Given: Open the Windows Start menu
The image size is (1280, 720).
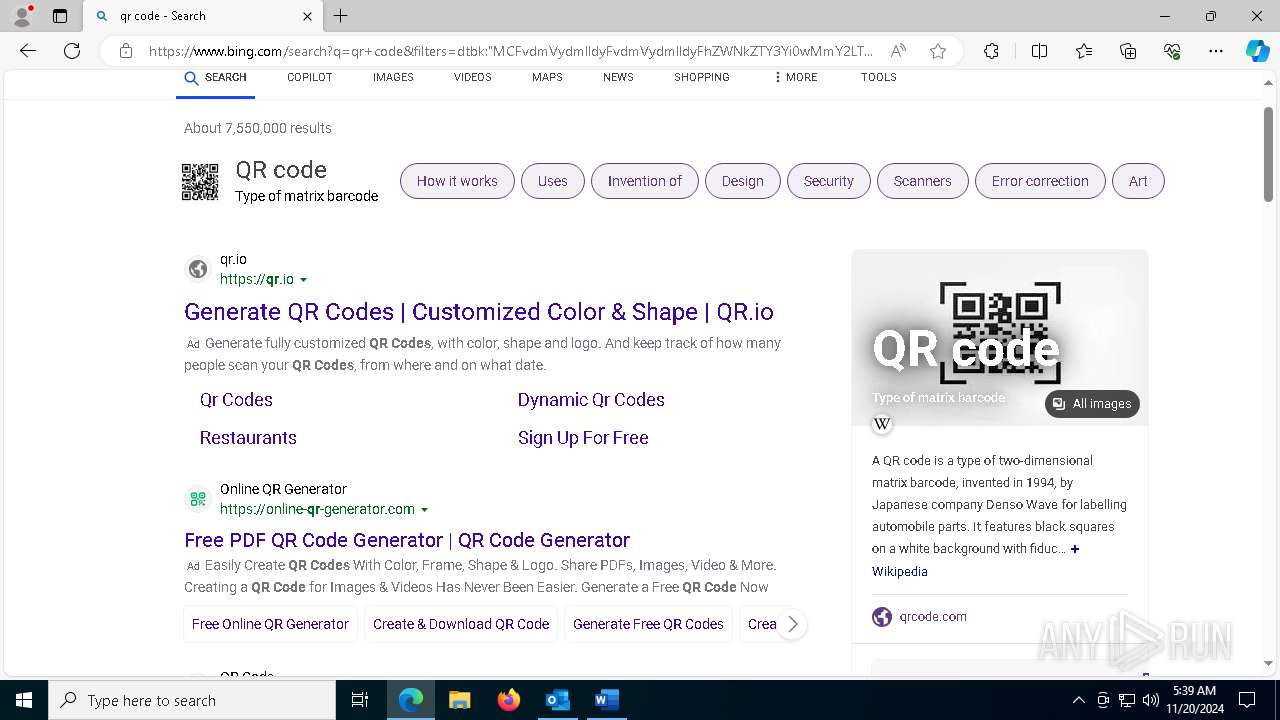Looking at the screenshot, I should (x=24, y=700).
